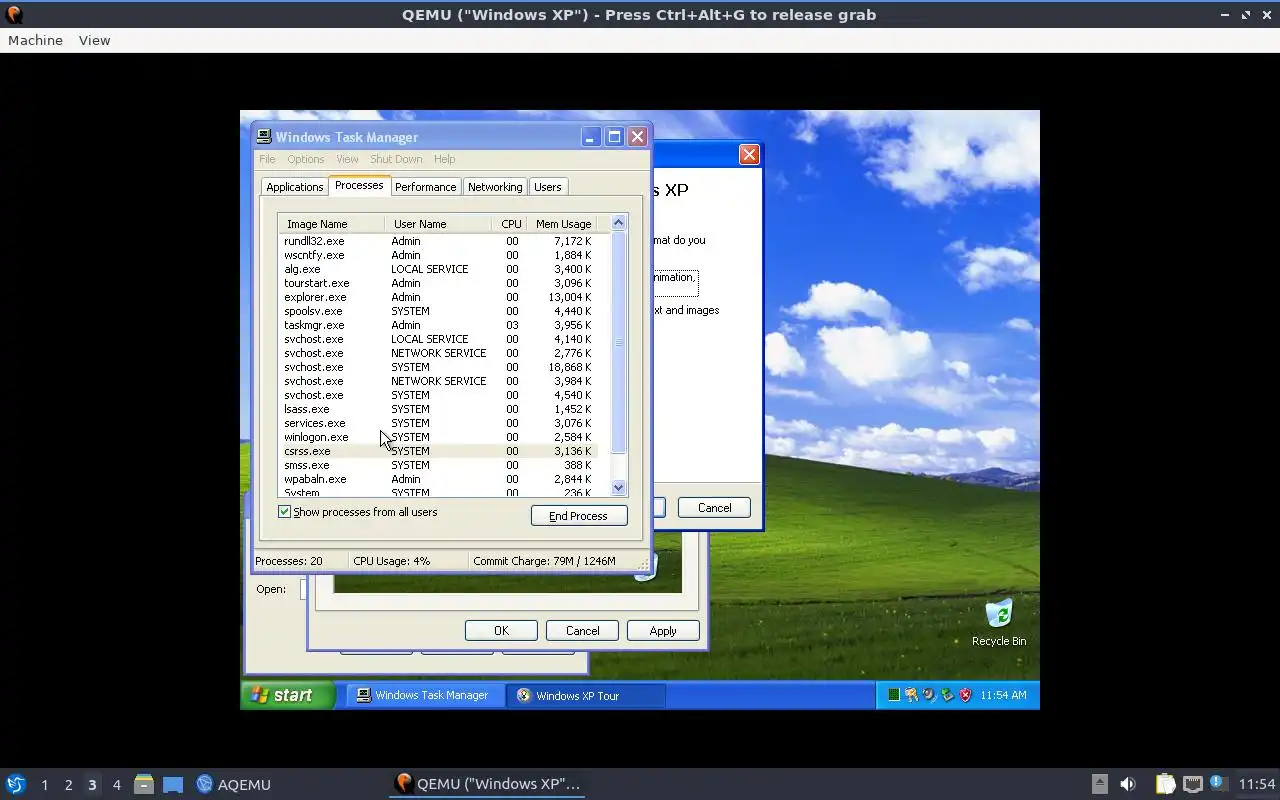The width and height of the screenshot is (1280, 800).
Task: Open the host panel application menu icon
Action: pyautogui.click(x=15, y=784)
